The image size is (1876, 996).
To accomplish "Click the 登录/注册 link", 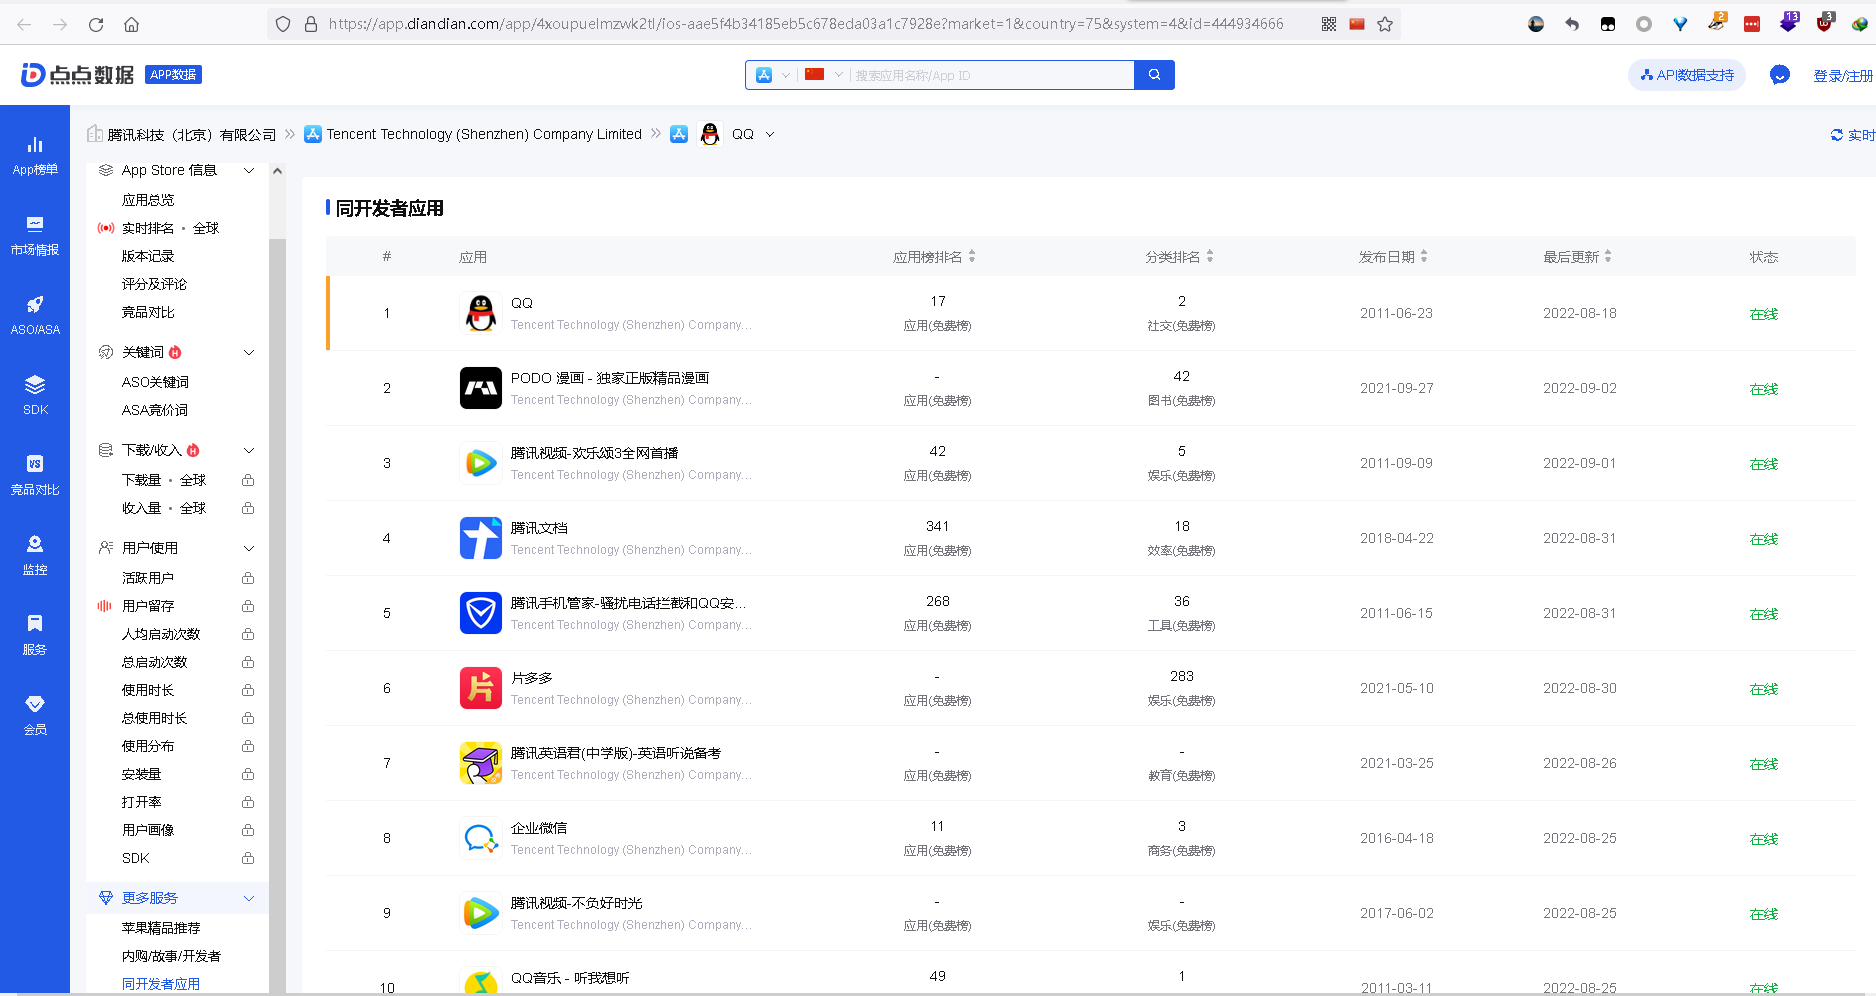I will [1843, 76].
